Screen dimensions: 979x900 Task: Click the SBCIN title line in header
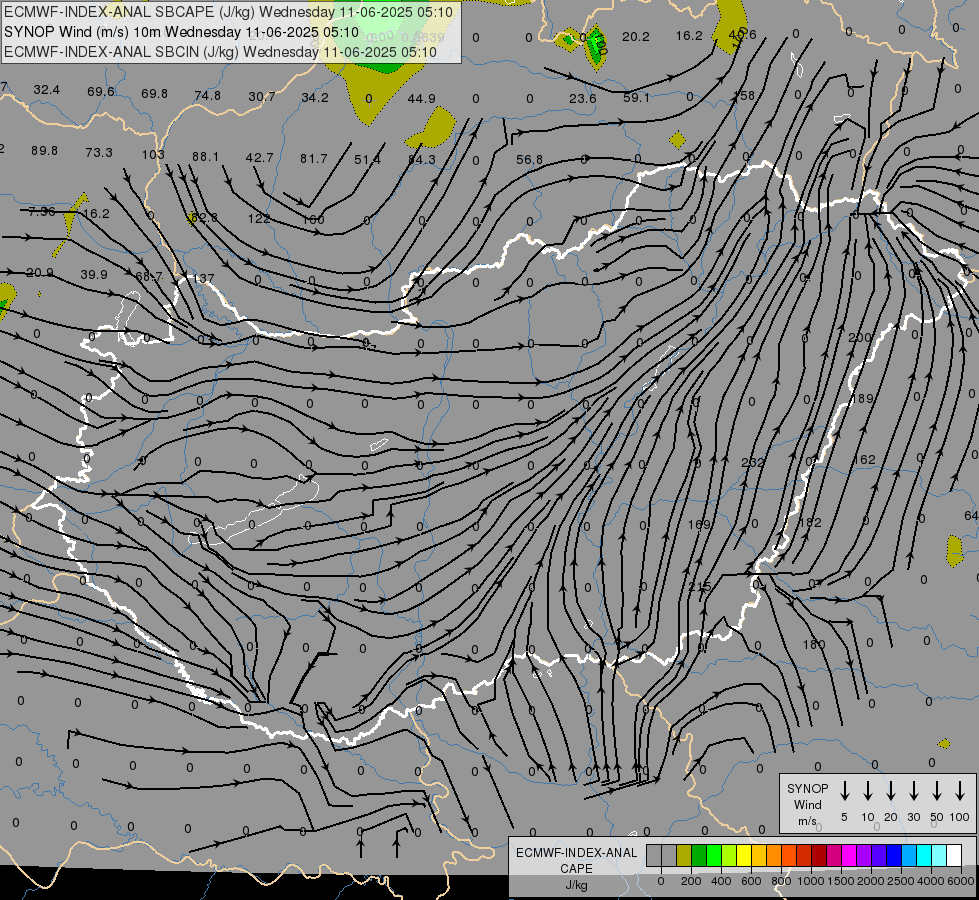click(x=220, y=52)
